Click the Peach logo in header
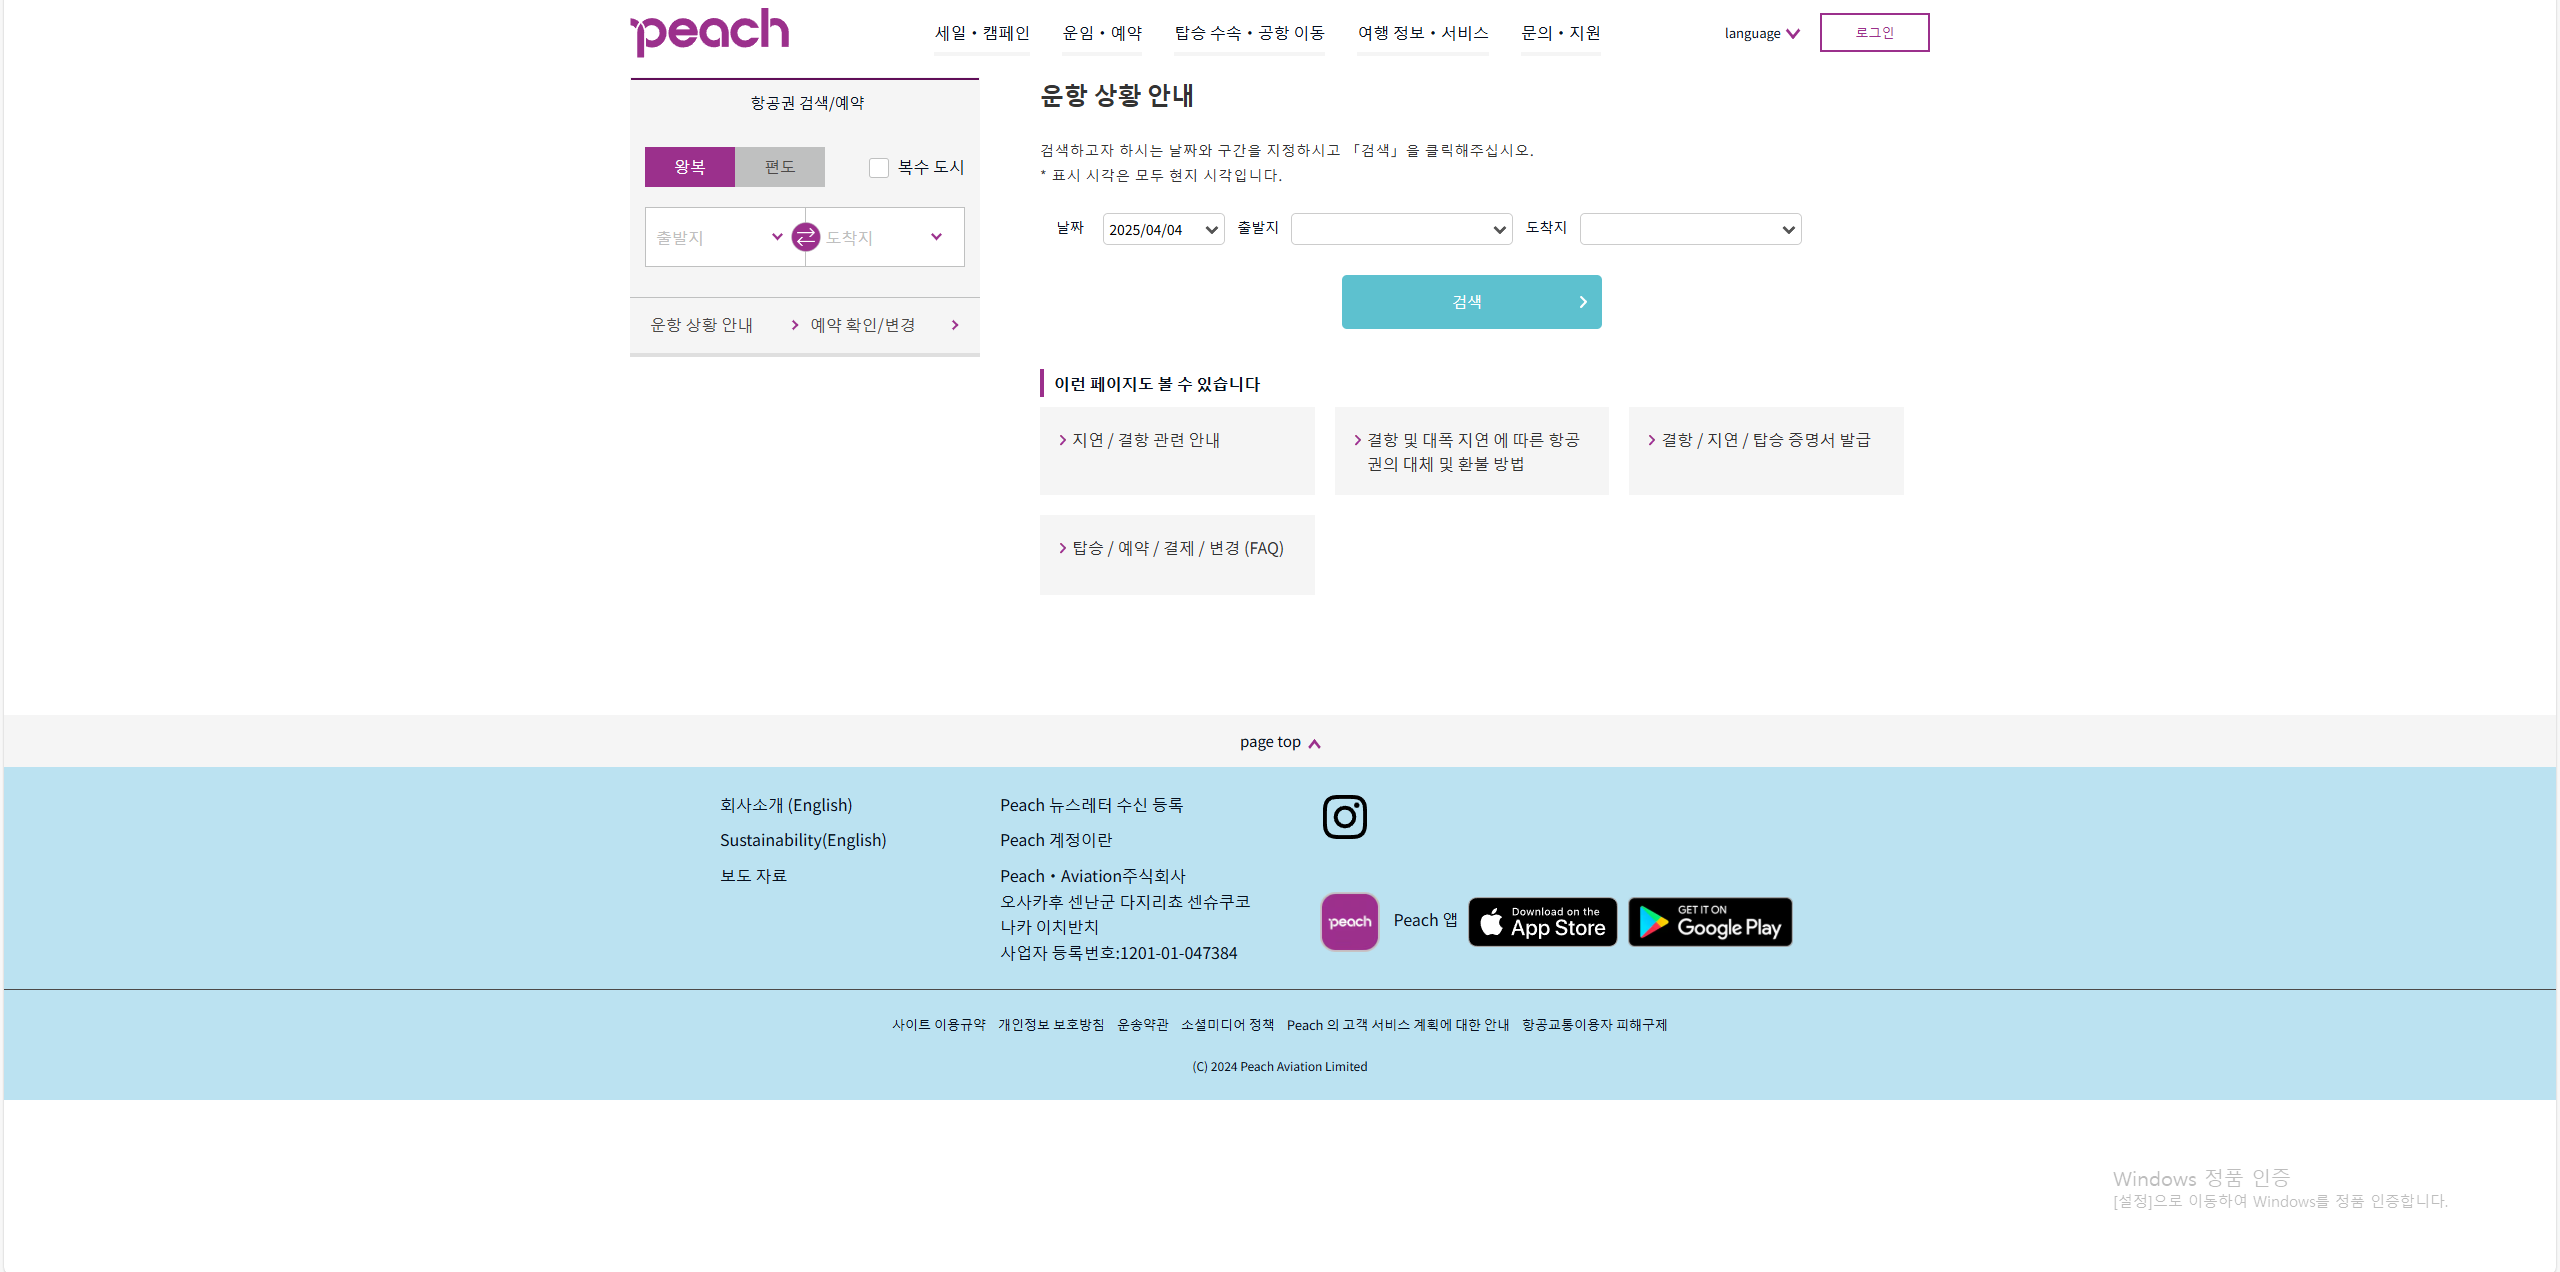 point(710,32)
